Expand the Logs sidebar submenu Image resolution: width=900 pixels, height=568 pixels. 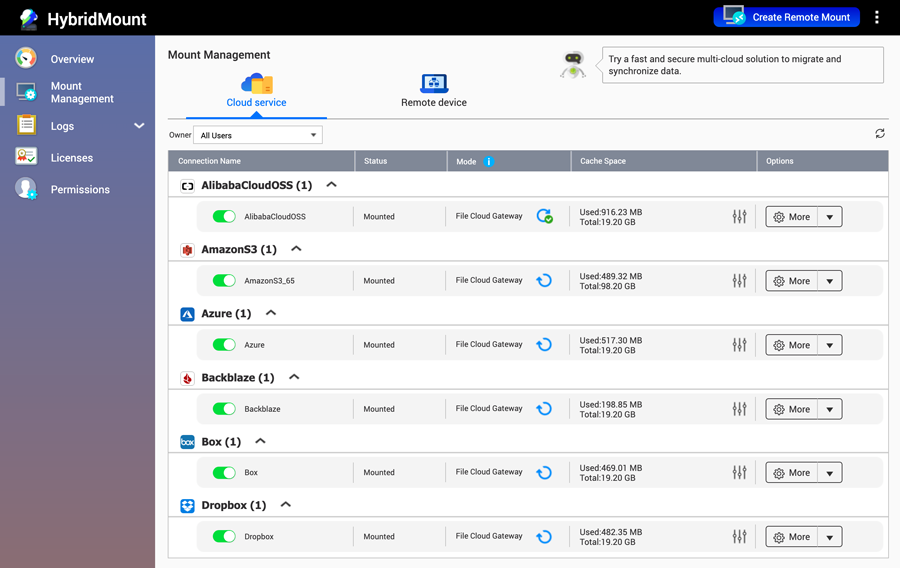tap(139, 126)
